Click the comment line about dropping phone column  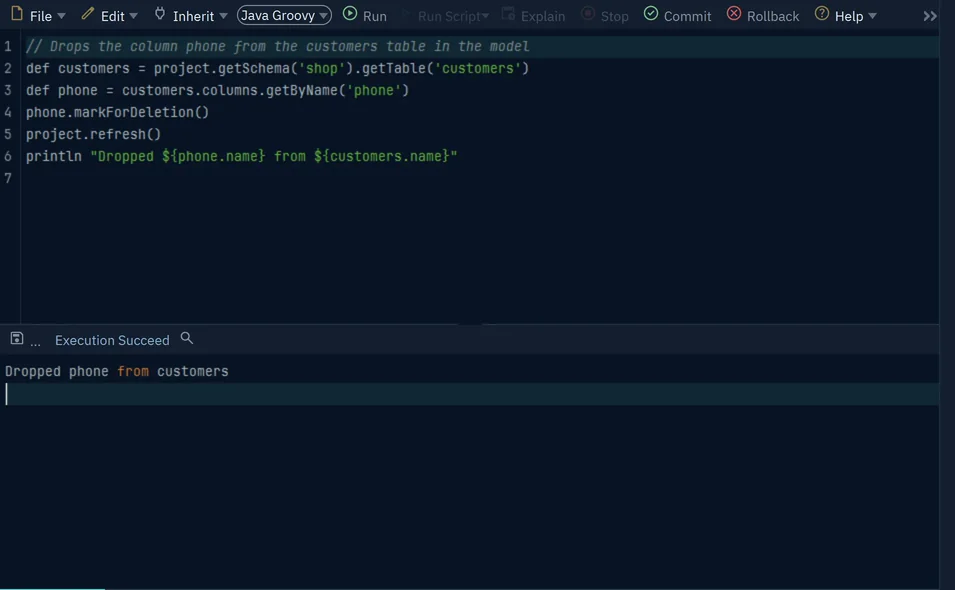tap(277, 46)
